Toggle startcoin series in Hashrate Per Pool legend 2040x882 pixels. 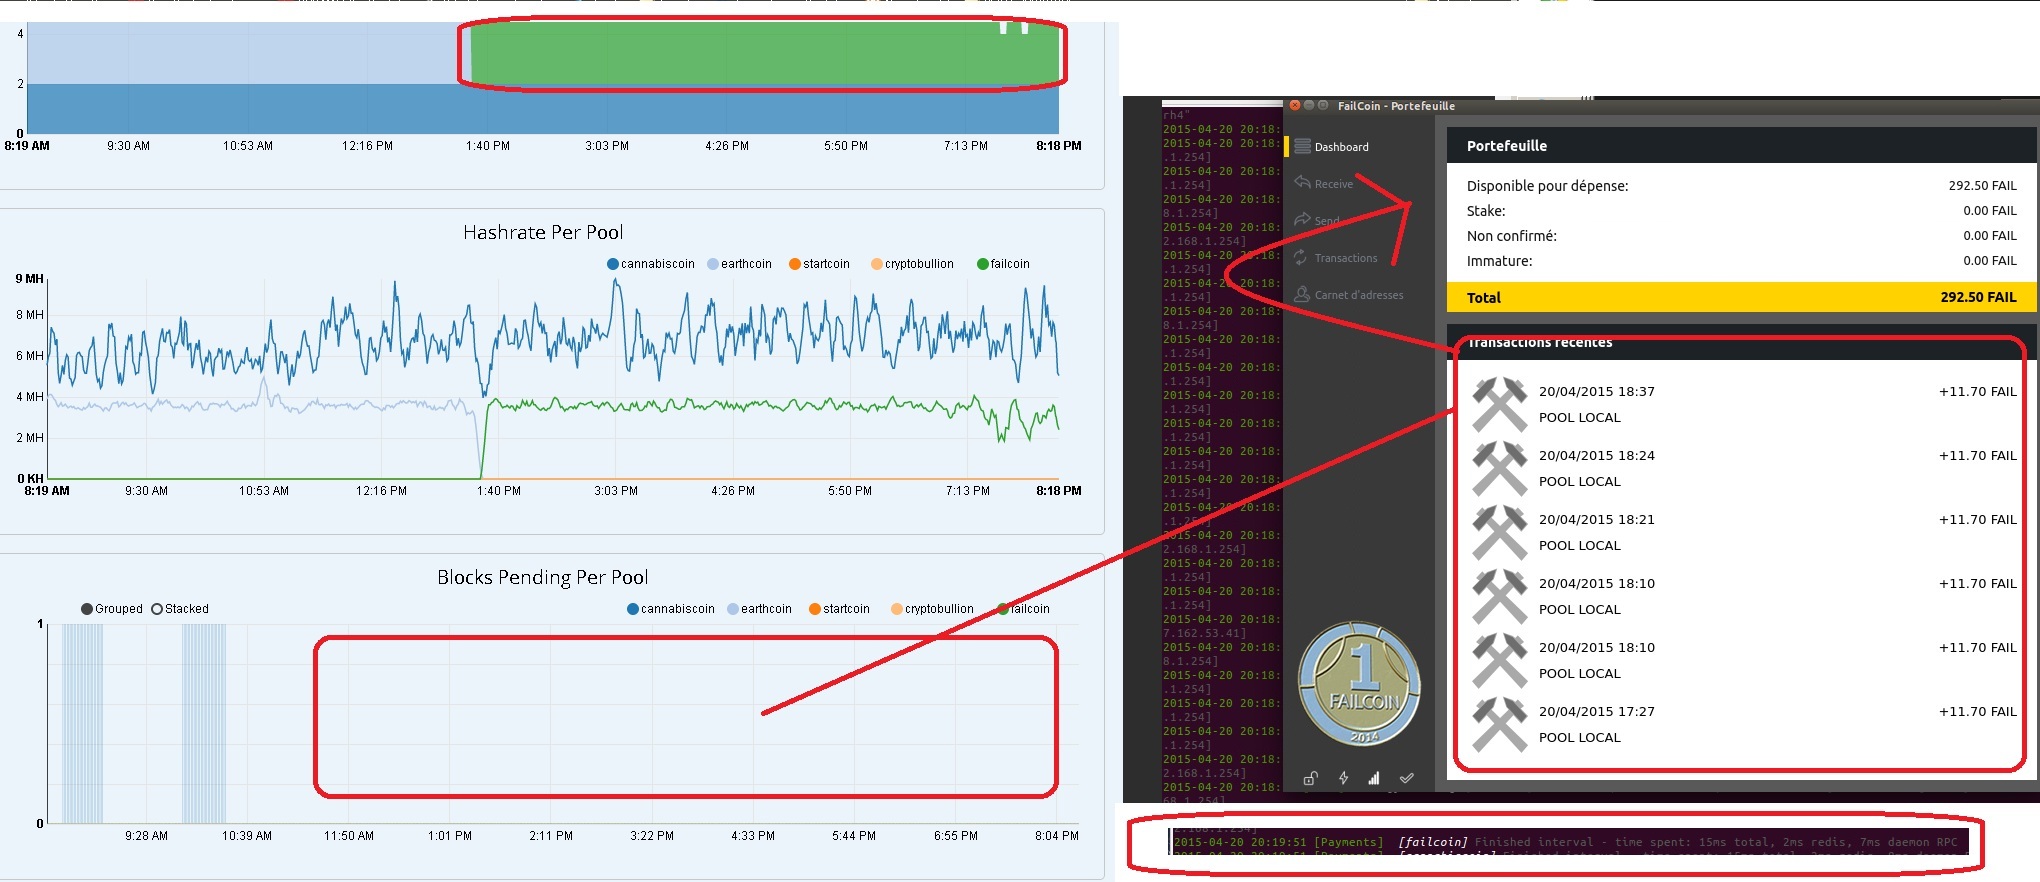819,264
